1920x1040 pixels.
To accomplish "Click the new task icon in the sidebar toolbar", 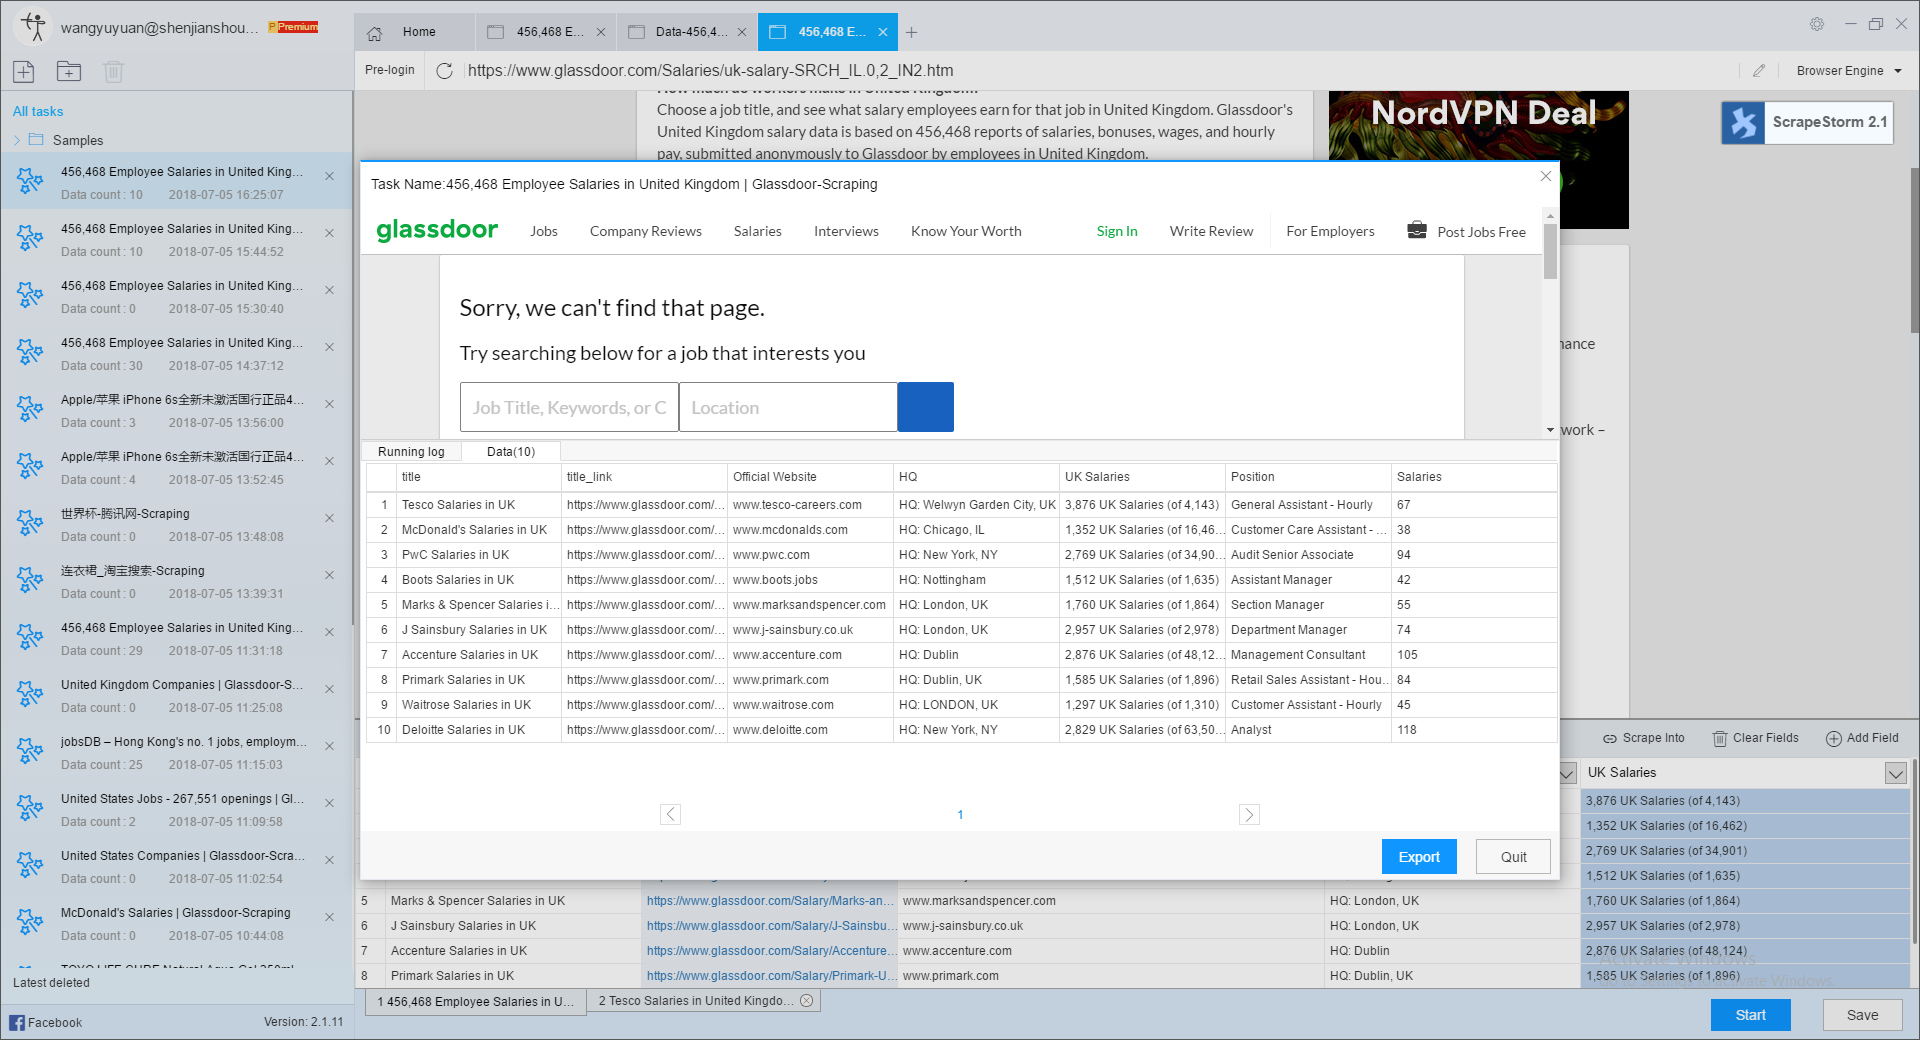I will click(x=24, y=71).
